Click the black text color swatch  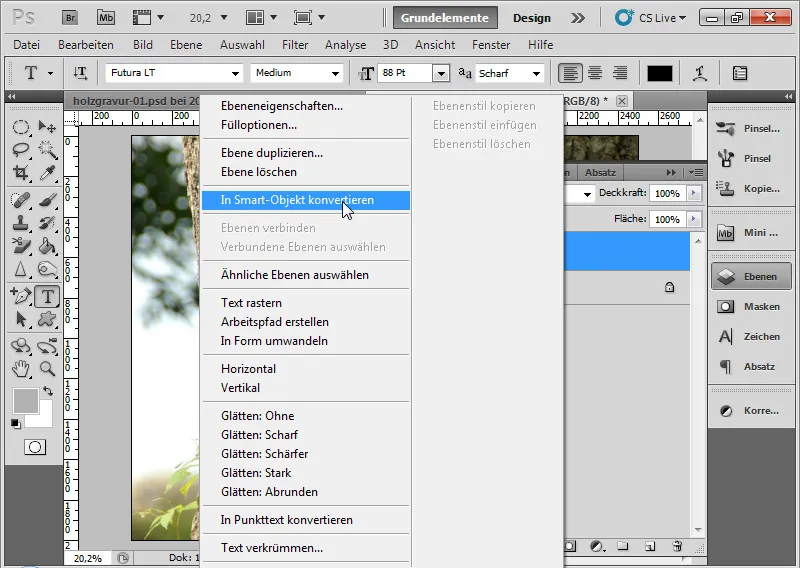point(660,73)
